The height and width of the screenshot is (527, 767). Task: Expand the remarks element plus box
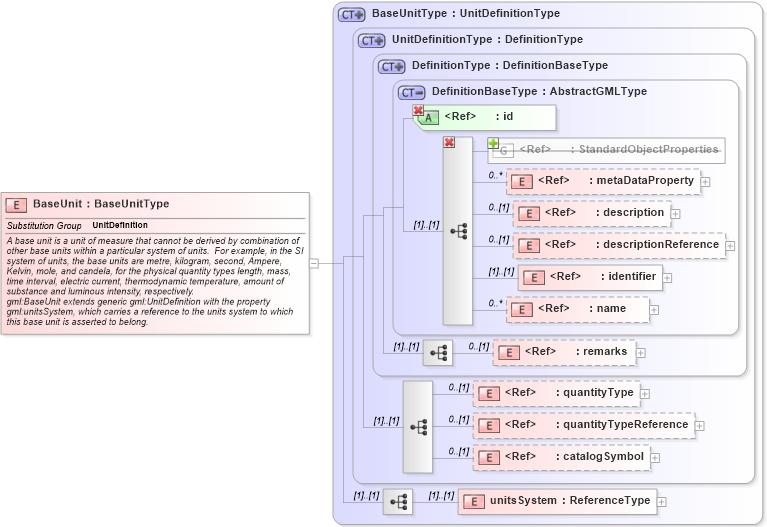pyautogui.click(x=641, y=353)
